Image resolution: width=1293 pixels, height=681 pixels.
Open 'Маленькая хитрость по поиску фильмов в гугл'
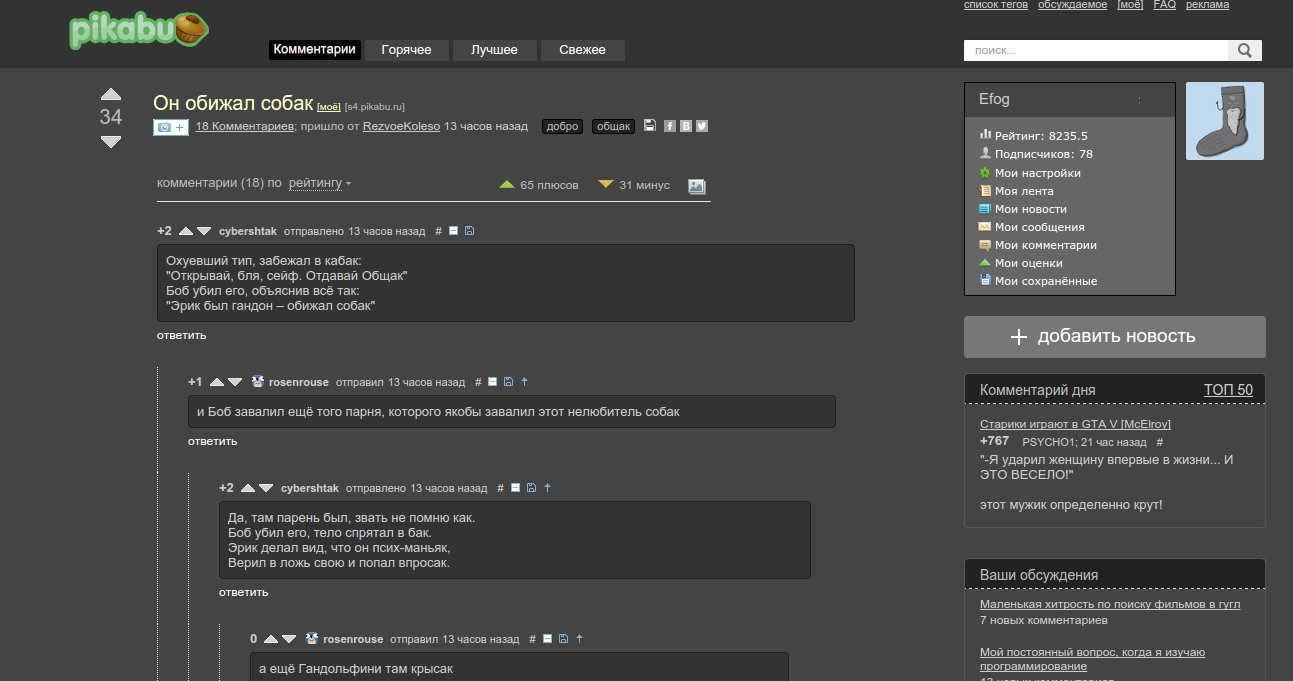(1110, 604)
